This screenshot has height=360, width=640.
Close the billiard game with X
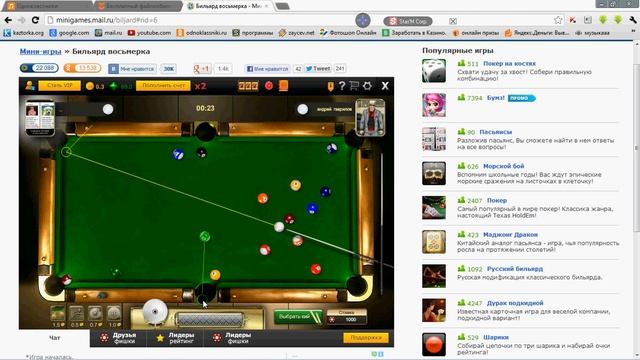click(385, 86)
